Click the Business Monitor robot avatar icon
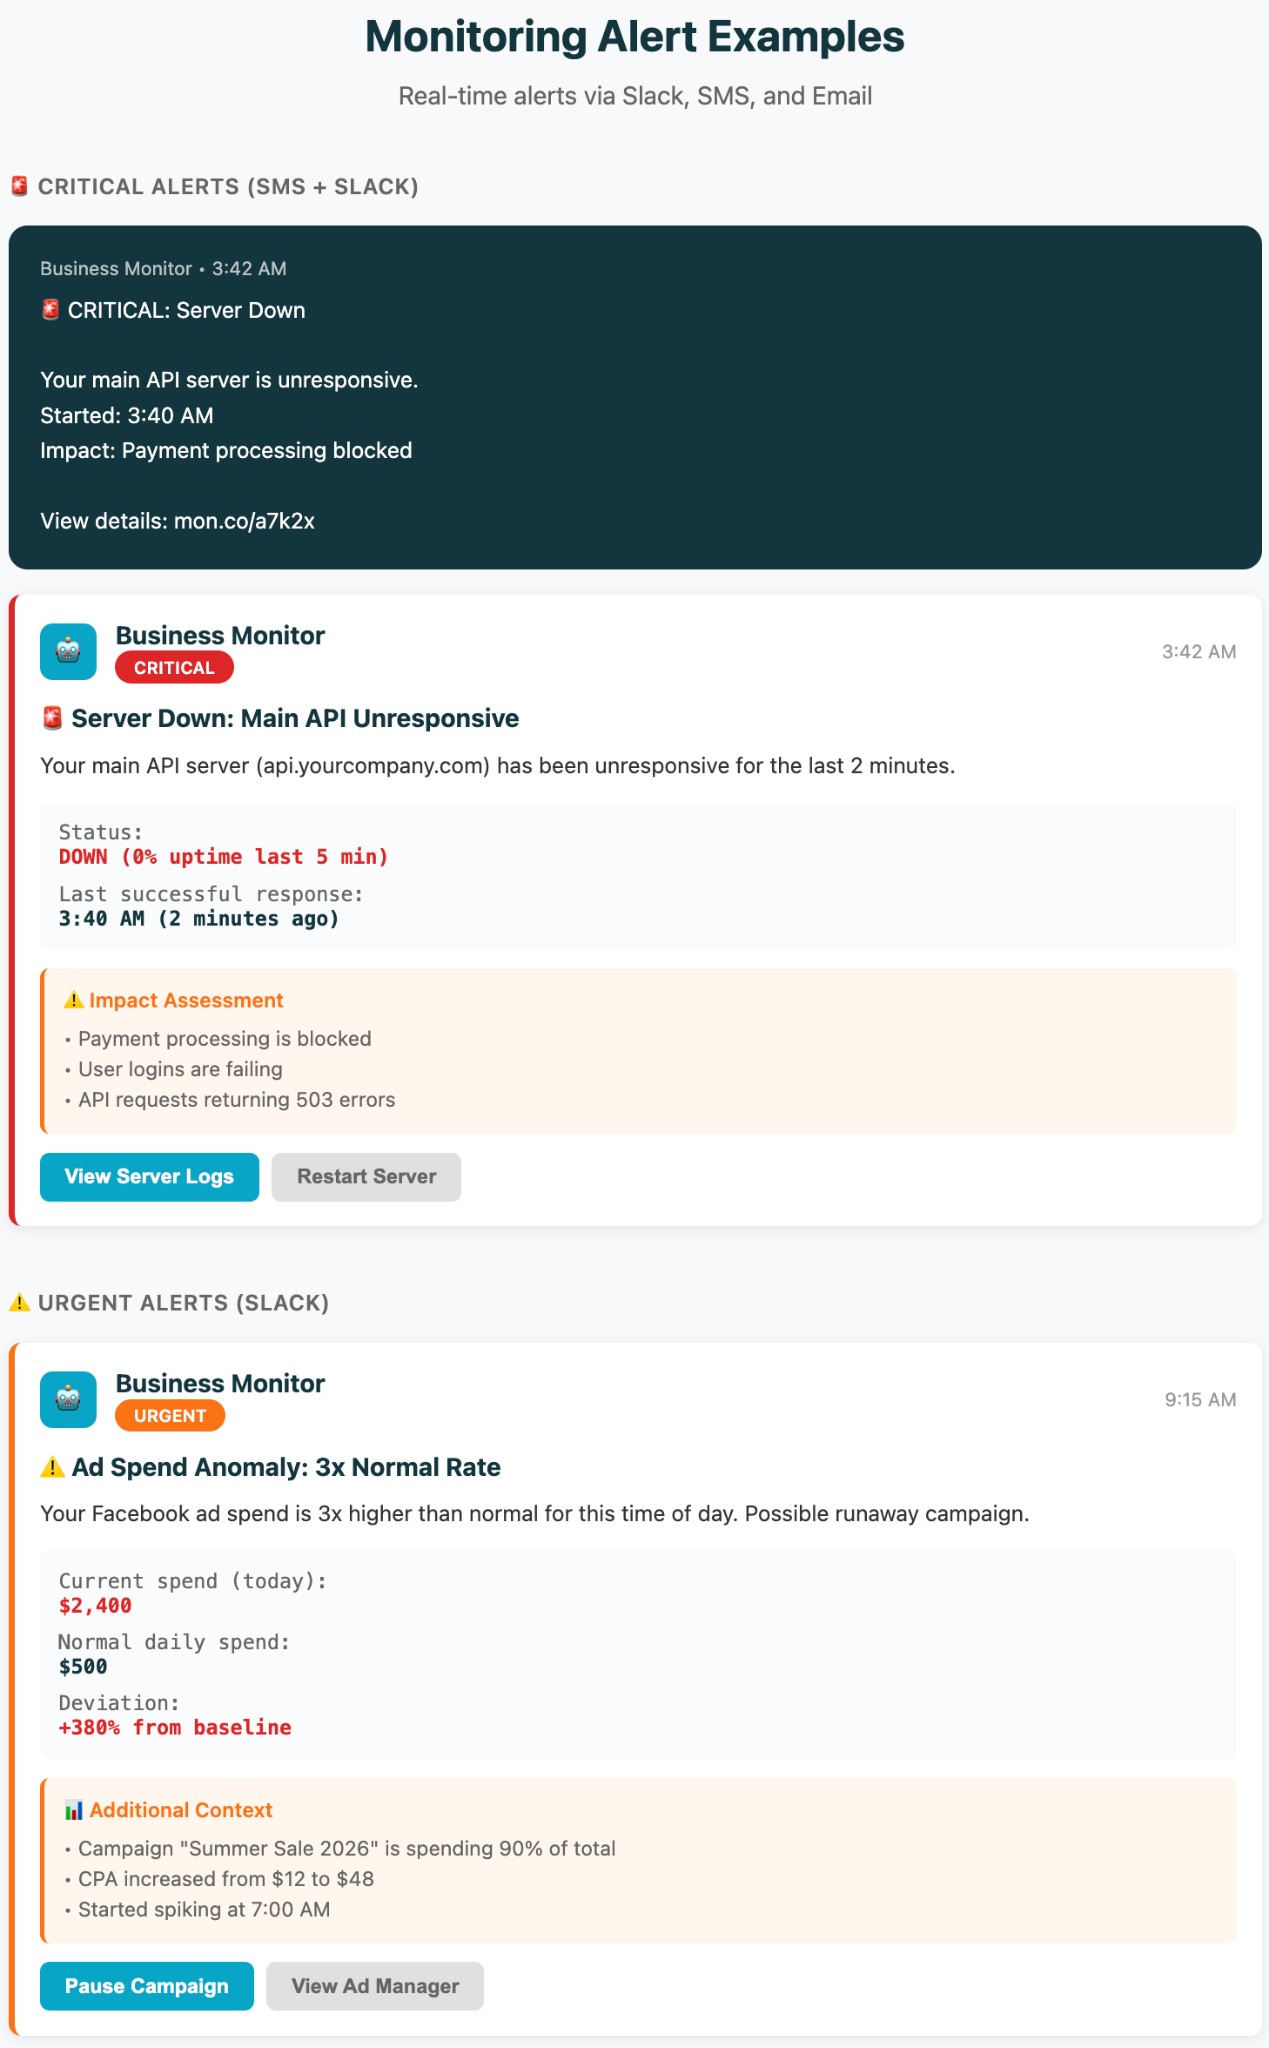 68,650
